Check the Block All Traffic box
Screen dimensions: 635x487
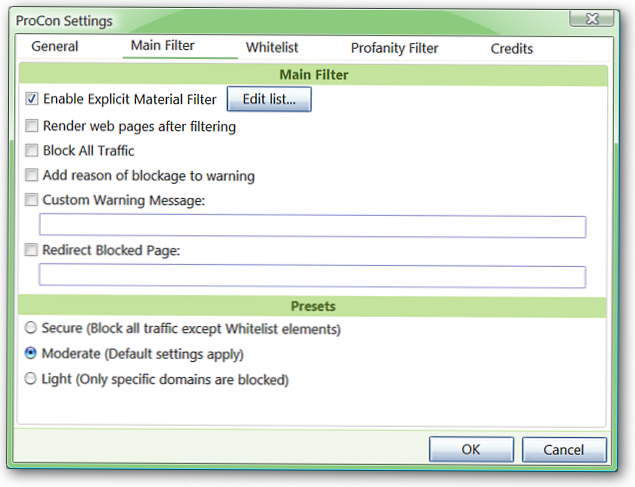tap(32, 151)
